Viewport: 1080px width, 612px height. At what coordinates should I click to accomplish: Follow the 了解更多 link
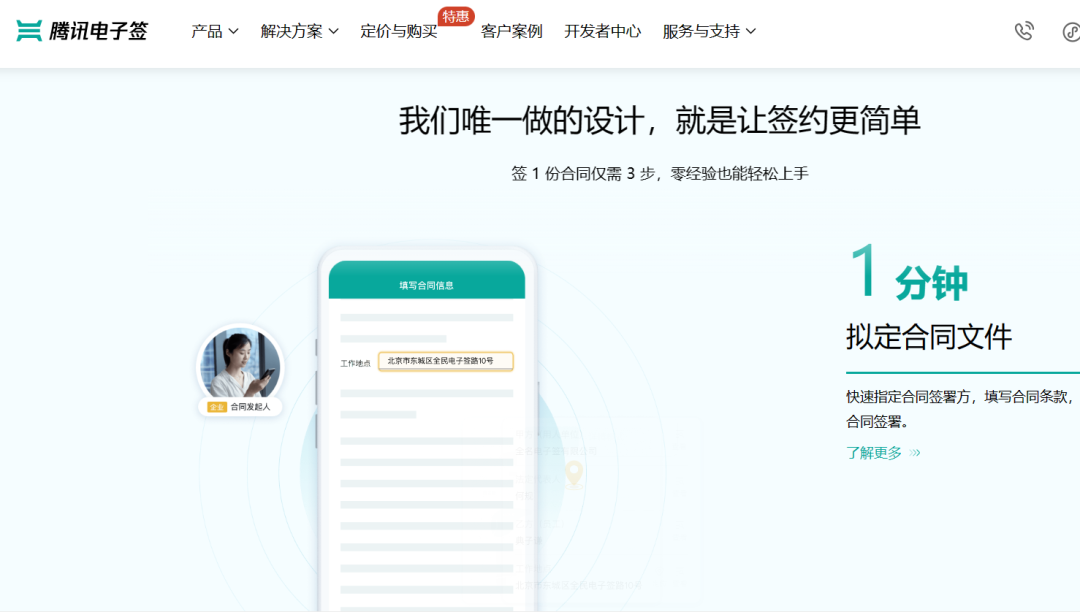tap(883, 452)
